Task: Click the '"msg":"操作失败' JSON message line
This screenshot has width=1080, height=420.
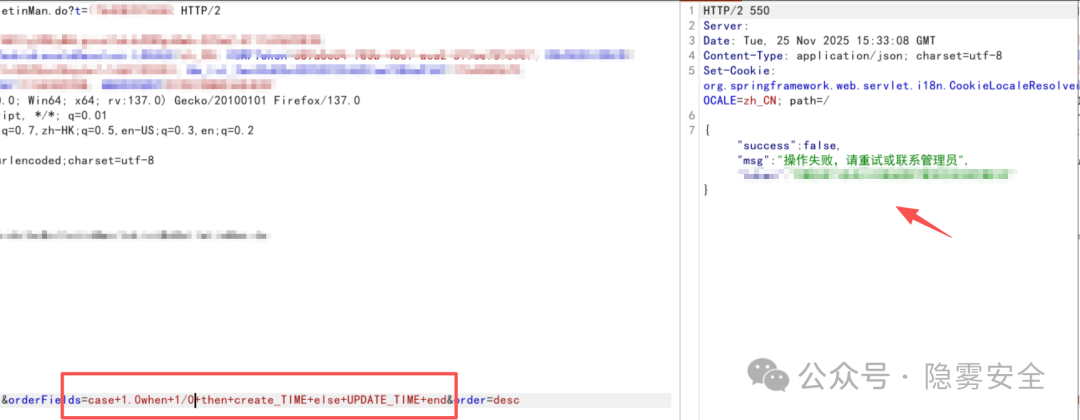Action: tap(853, 161)
